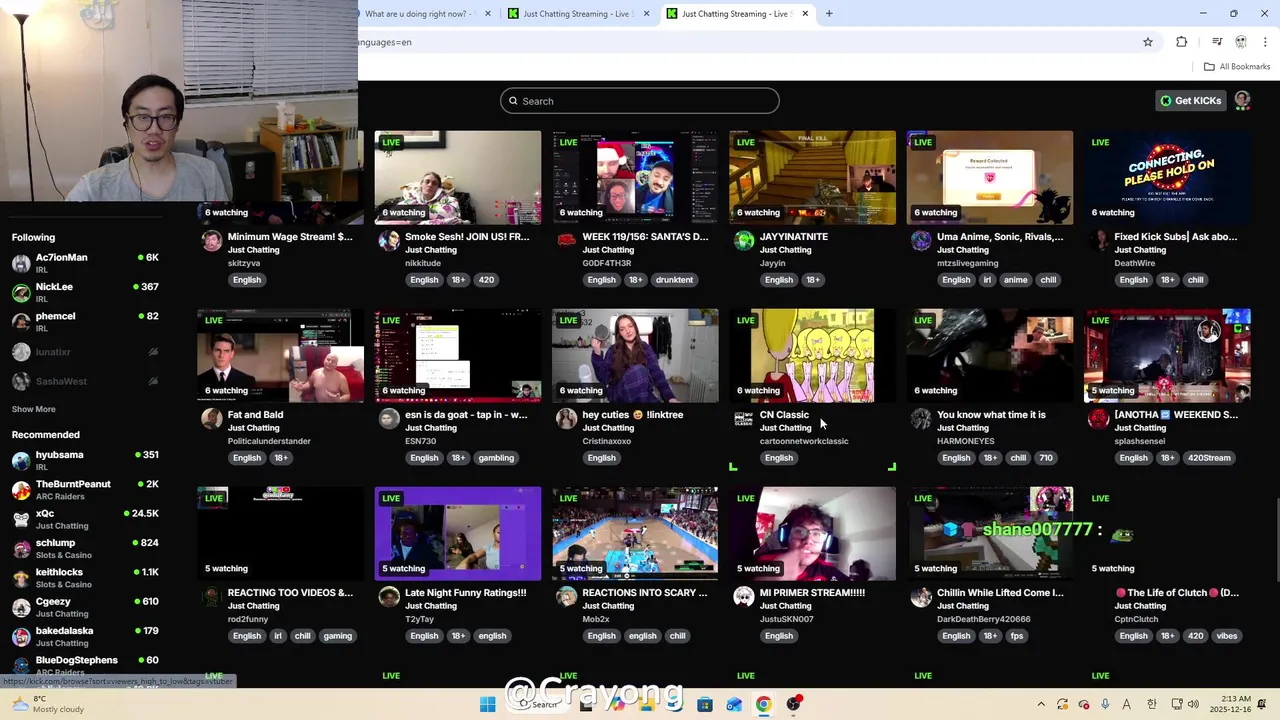This screenshot has height=720, width=1280.
Task: Open the All Bookmarks folder
Action: pos(1237,67)
